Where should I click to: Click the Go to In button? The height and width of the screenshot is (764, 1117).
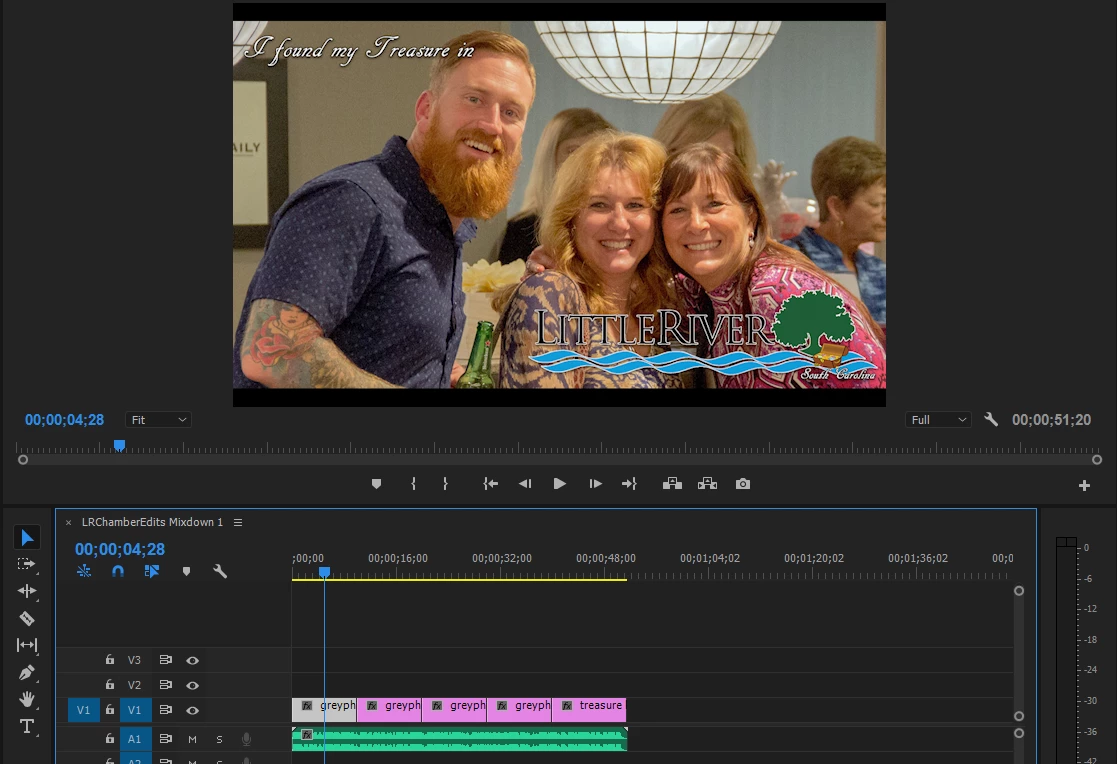coord(490,484)
